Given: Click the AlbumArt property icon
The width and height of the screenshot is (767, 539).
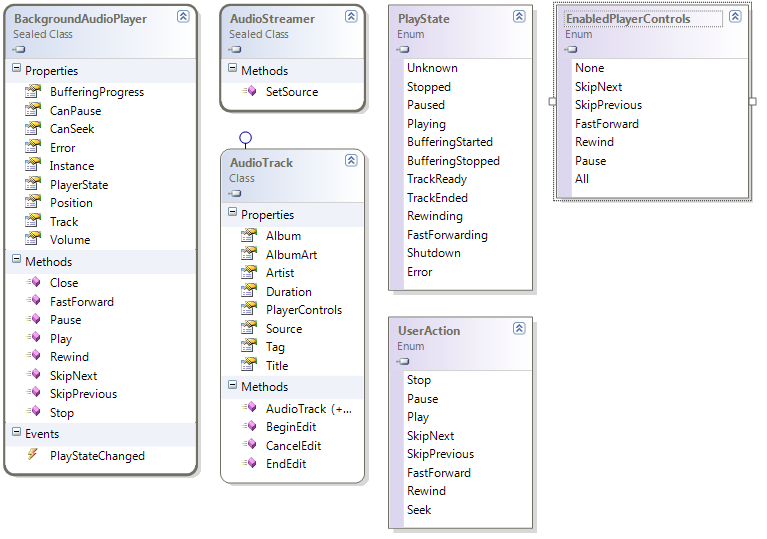Looking at the screenshot, I should [x=249, y=254].
